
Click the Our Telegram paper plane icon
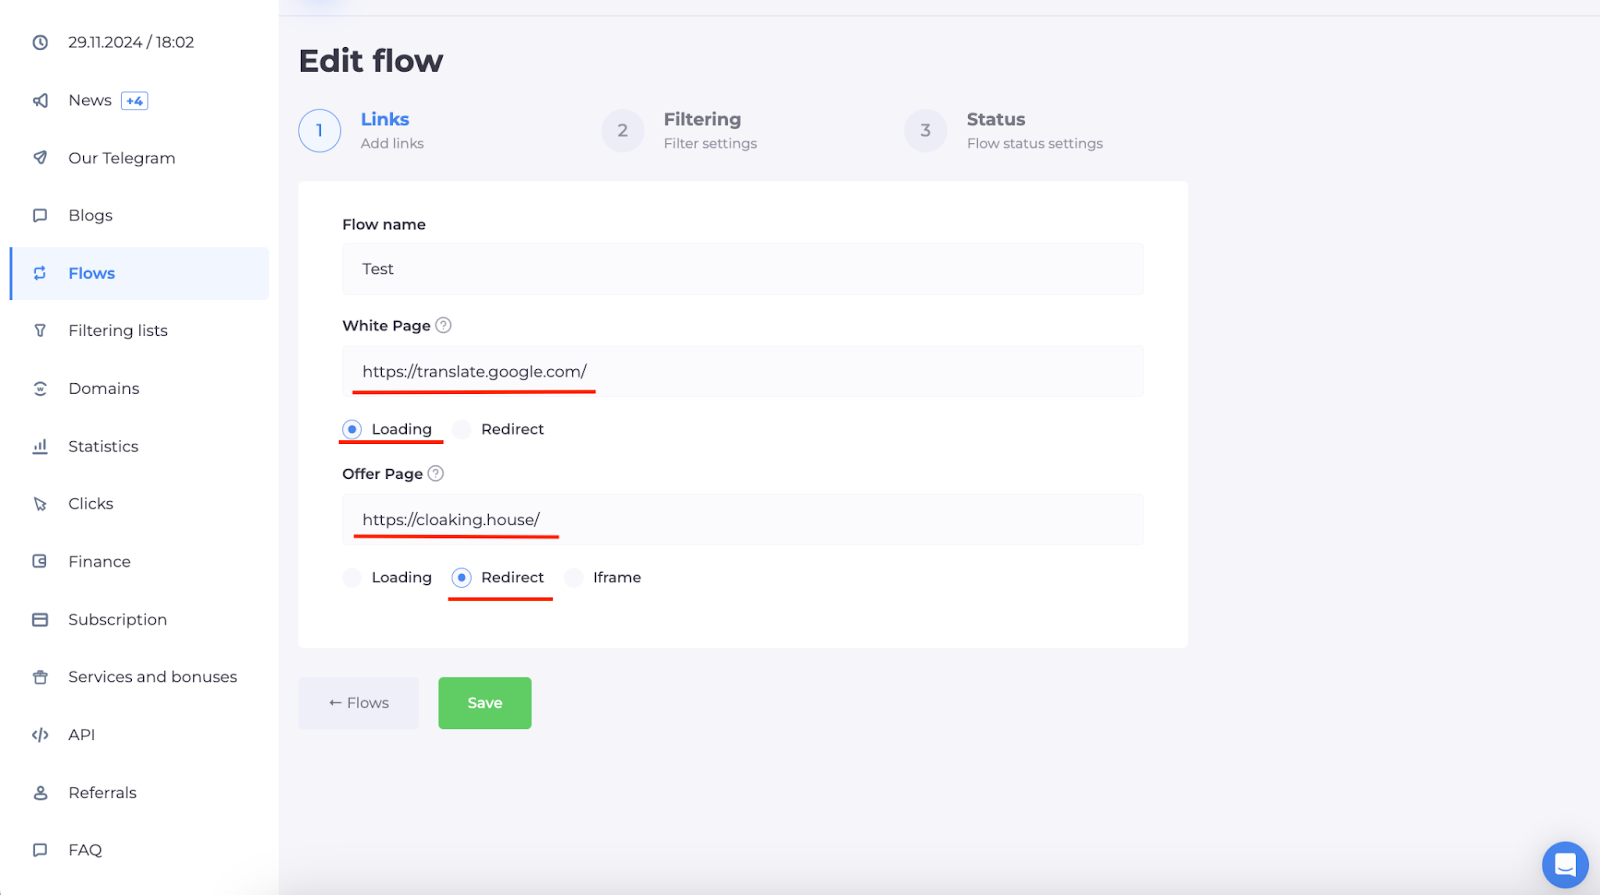tap(40, 158)
